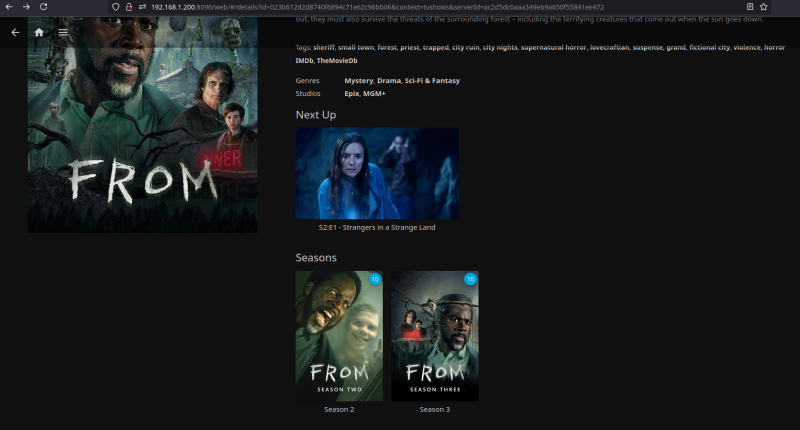This screenshot has height=430, width=800.
Task: Click the 'Season 2' label
Action: pos(339,410)
